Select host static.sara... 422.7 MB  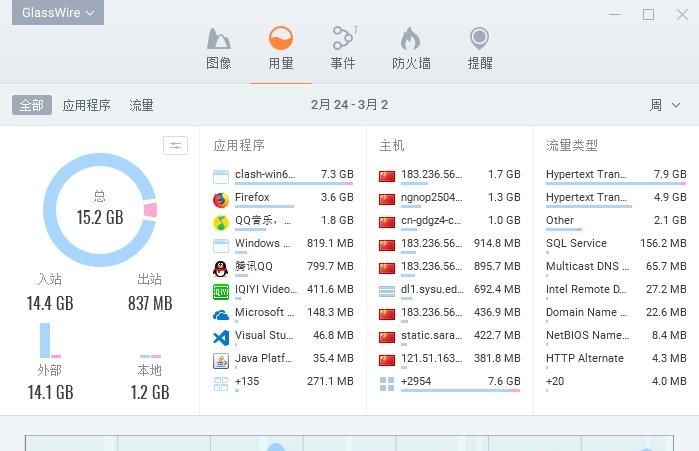[450, 337]
